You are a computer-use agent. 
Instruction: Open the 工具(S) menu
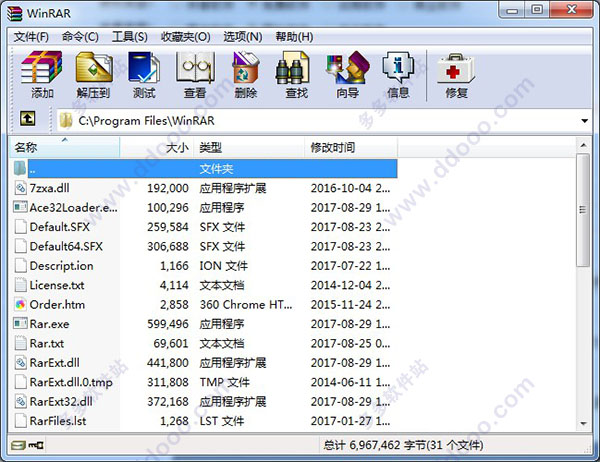[129, 37]
